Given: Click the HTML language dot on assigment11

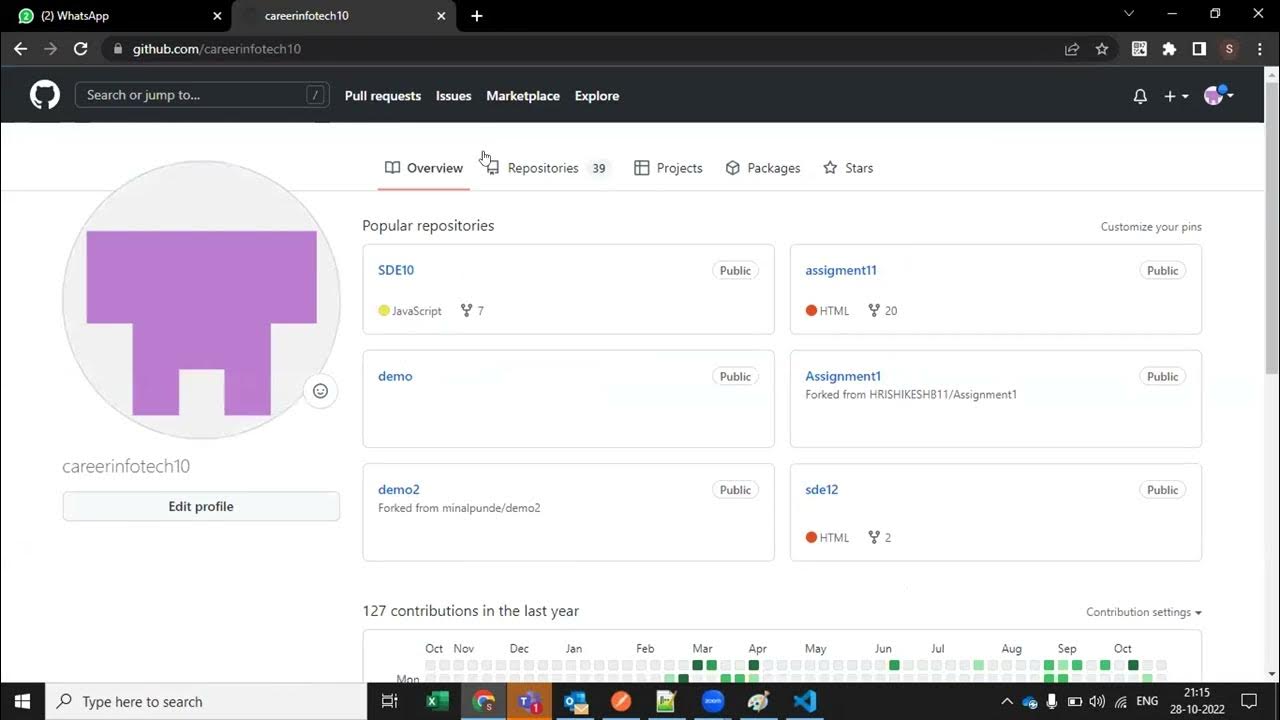Looking at the screenshot, I should point(811,311).
